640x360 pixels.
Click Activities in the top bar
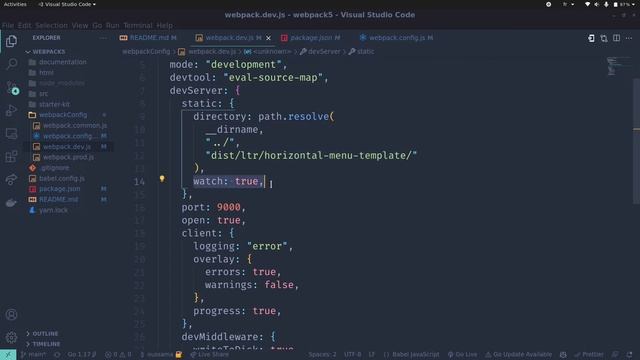(15, 4)
